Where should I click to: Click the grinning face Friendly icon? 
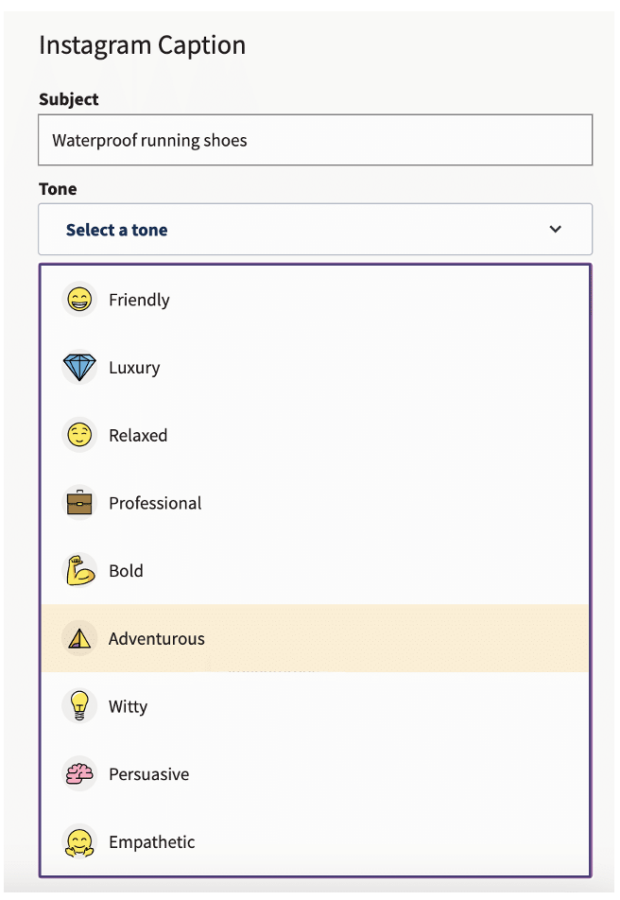click(79, 299)
